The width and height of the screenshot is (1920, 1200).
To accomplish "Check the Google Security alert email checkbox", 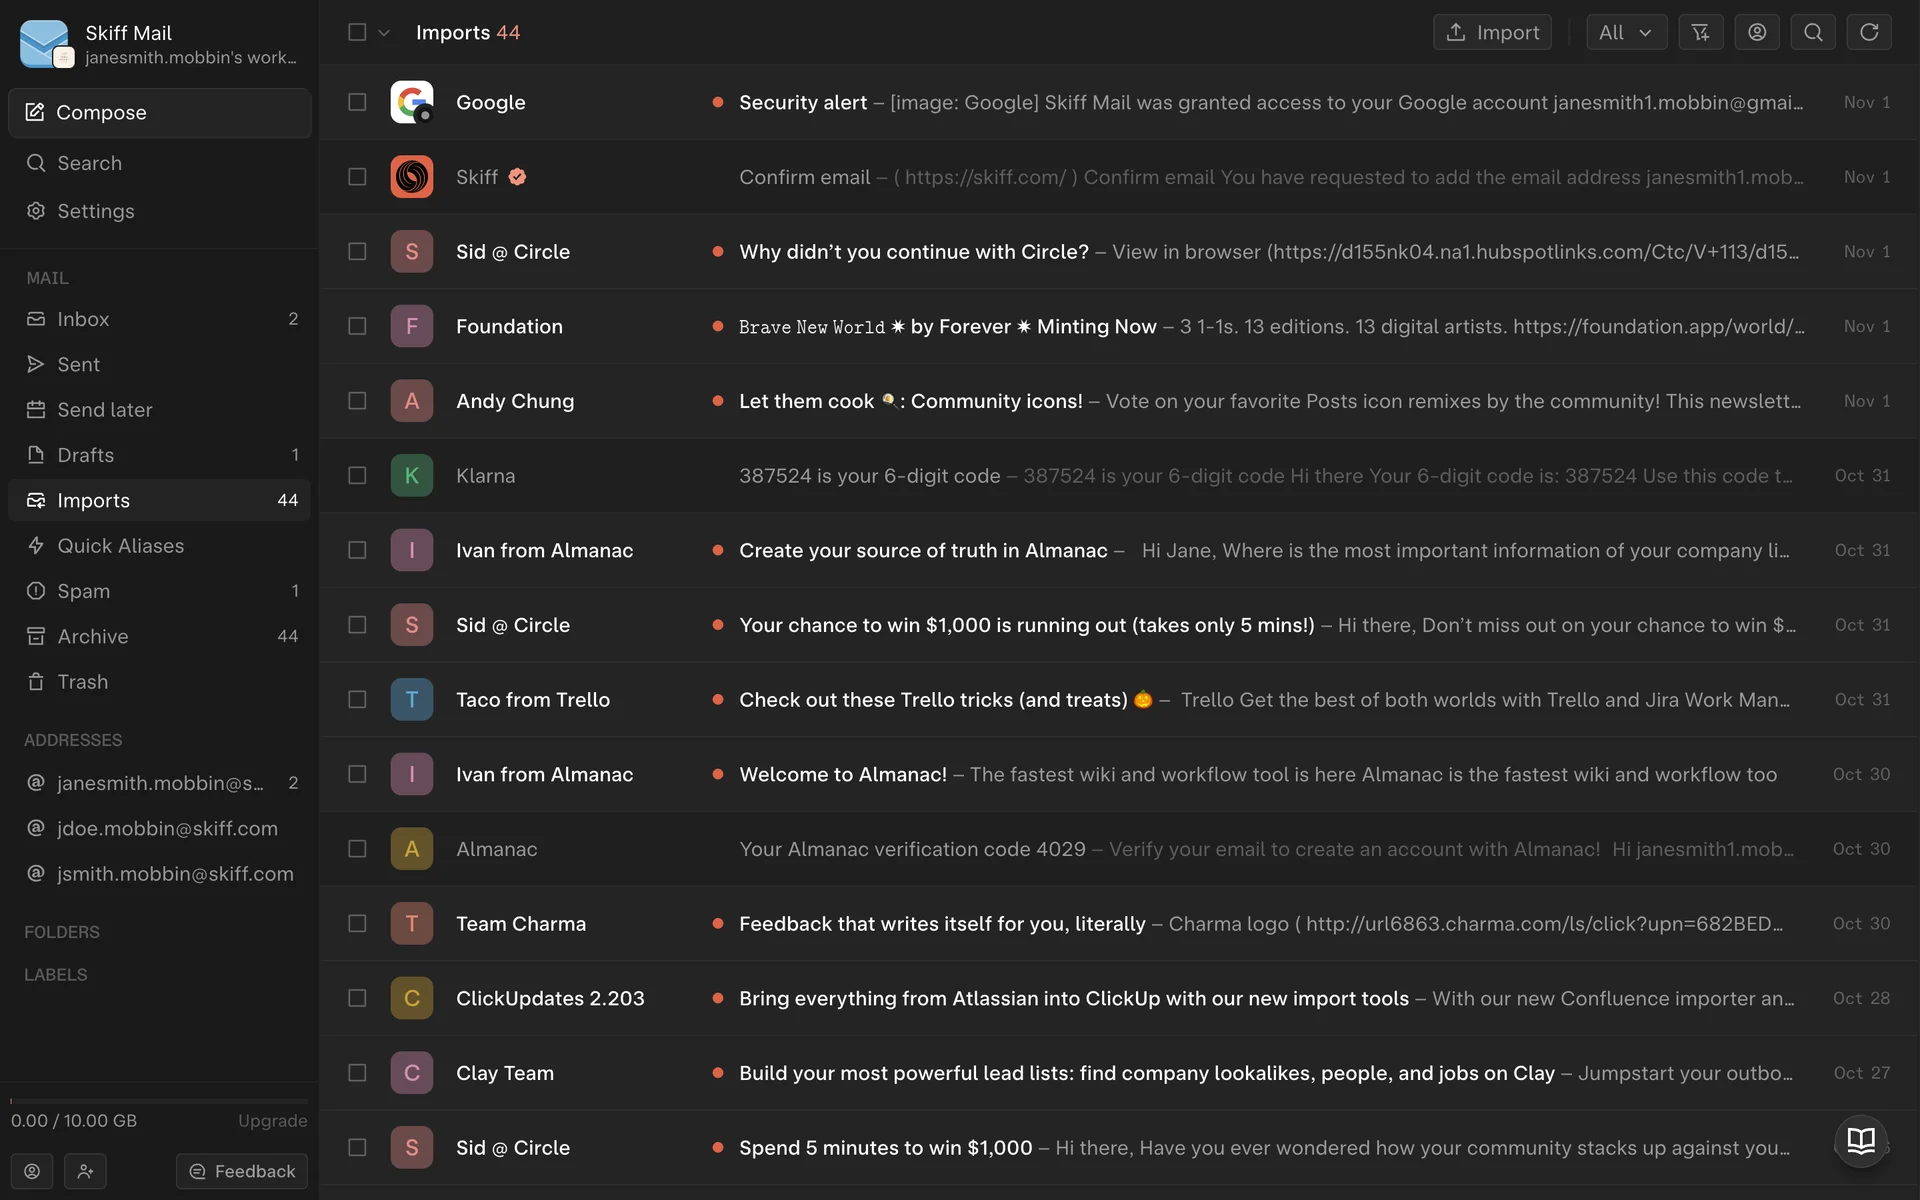I will 357,102.
